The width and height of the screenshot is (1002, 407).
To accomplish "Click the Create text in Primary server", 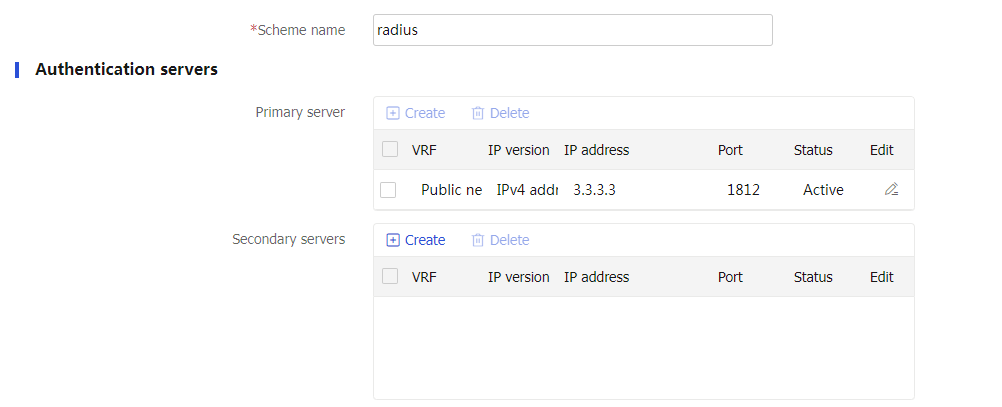I will [425, 113].
